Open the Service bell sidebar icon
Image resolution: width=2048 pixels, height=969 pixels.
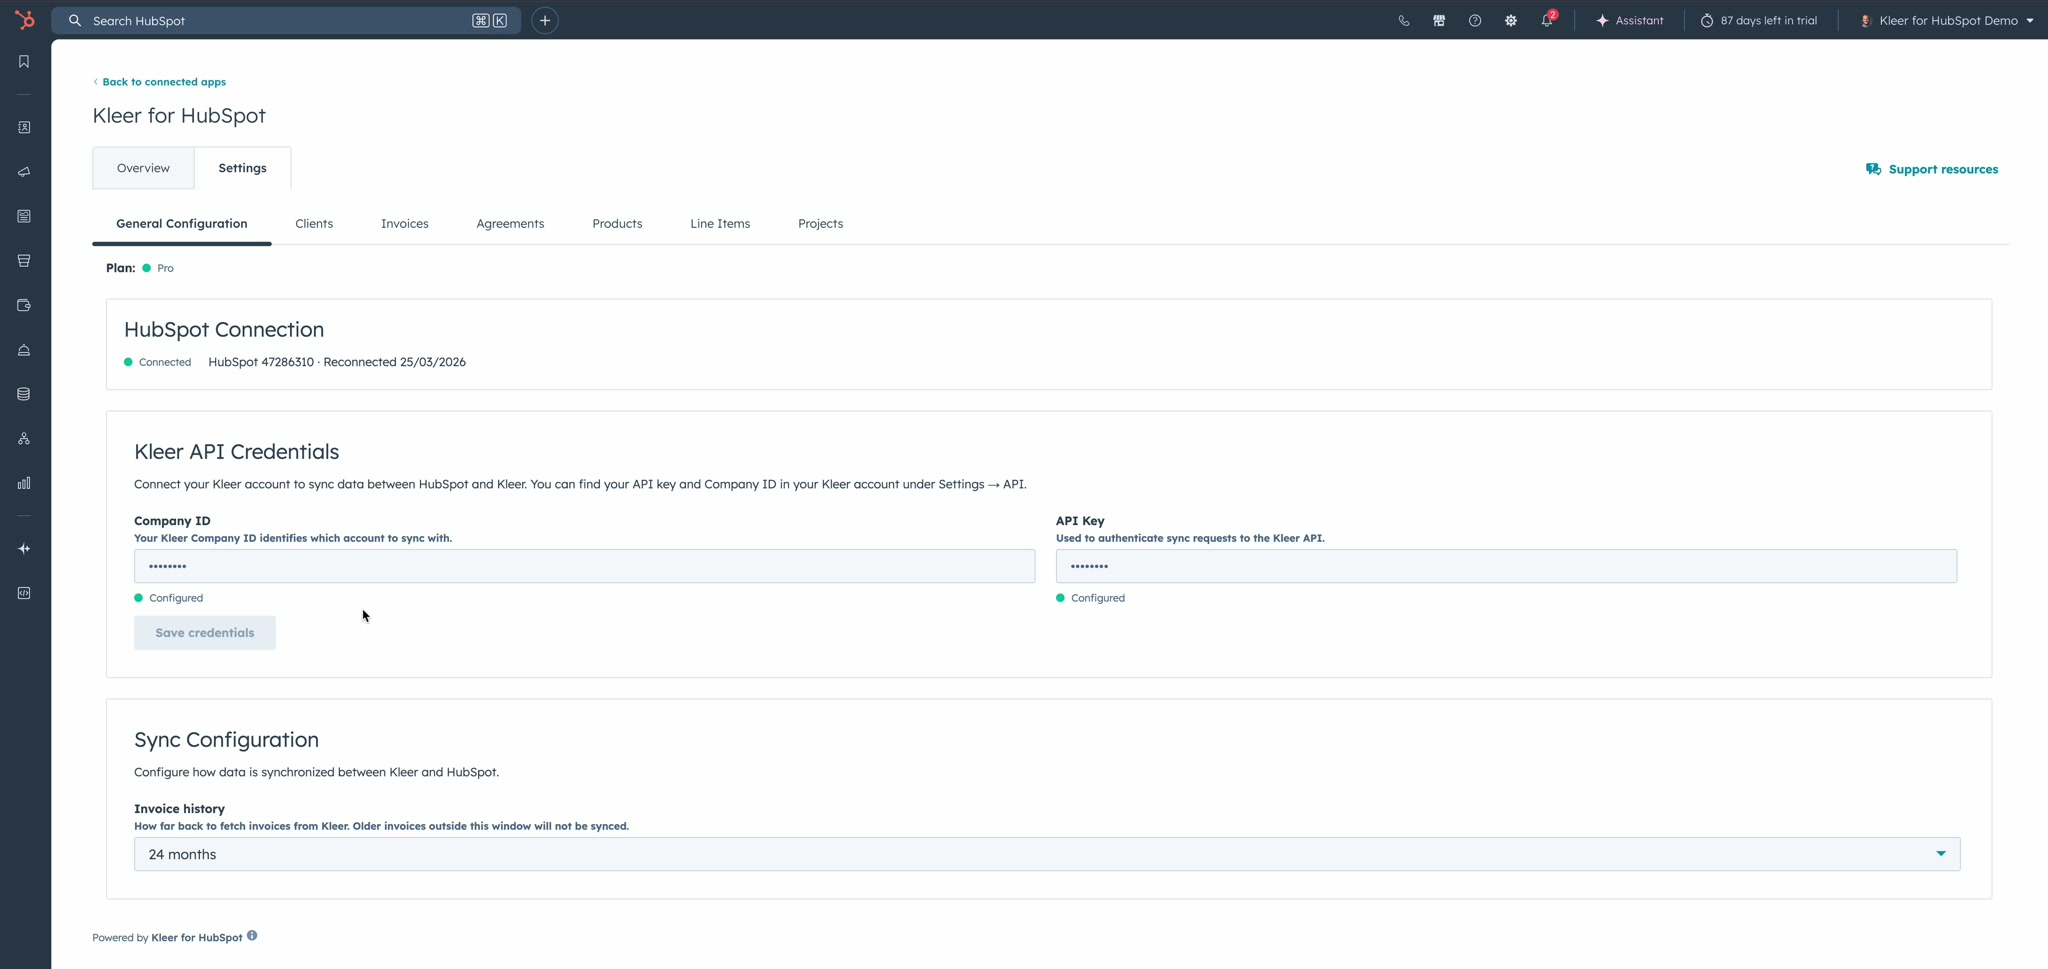24,350
